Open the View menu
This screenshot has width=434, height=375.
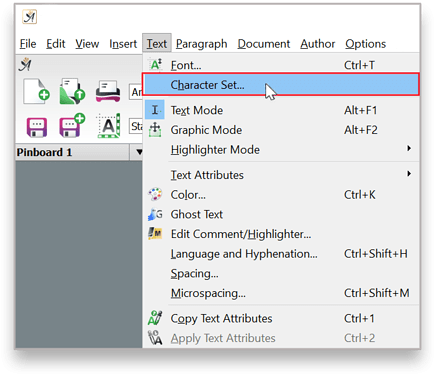pyautogui.click(x=87, y=44)
